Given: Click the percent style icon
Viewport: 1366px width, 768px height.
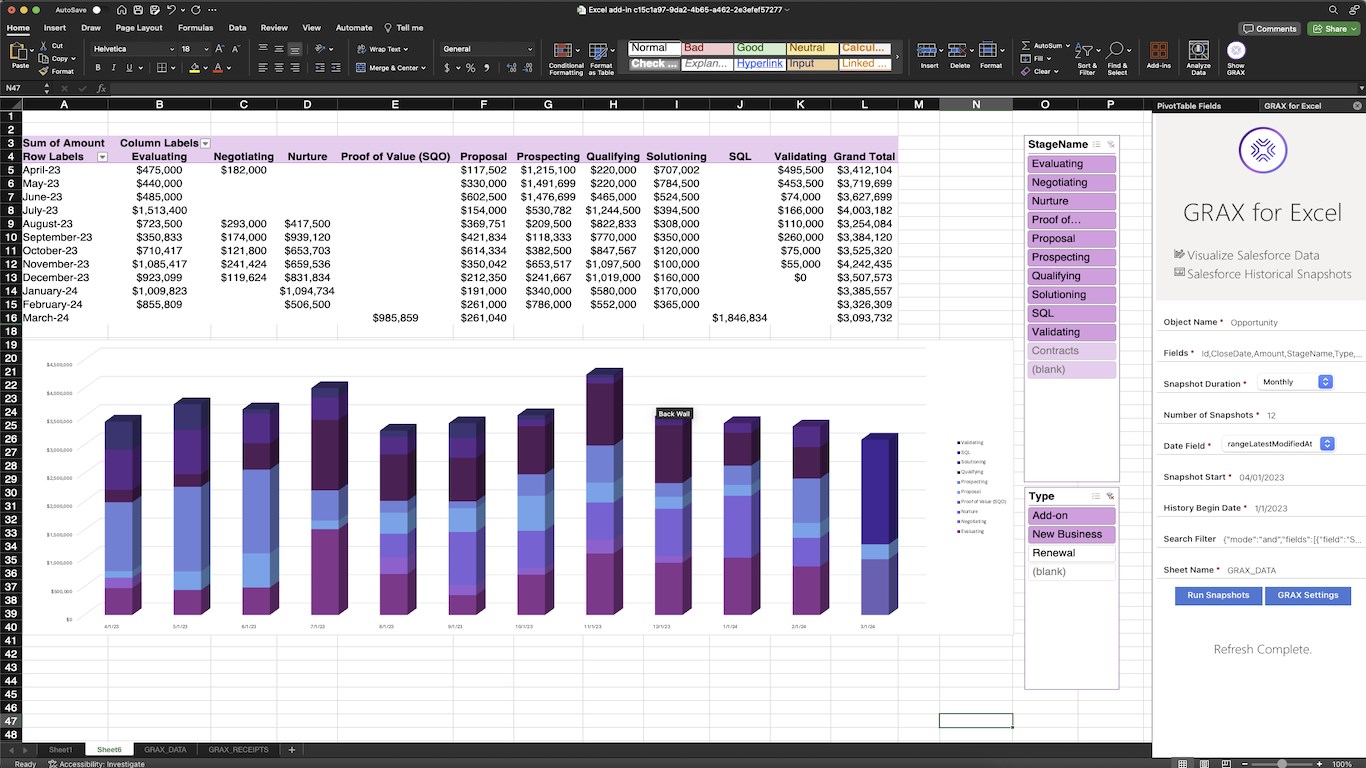Looking at the screenshot, I should click(471, 68).
